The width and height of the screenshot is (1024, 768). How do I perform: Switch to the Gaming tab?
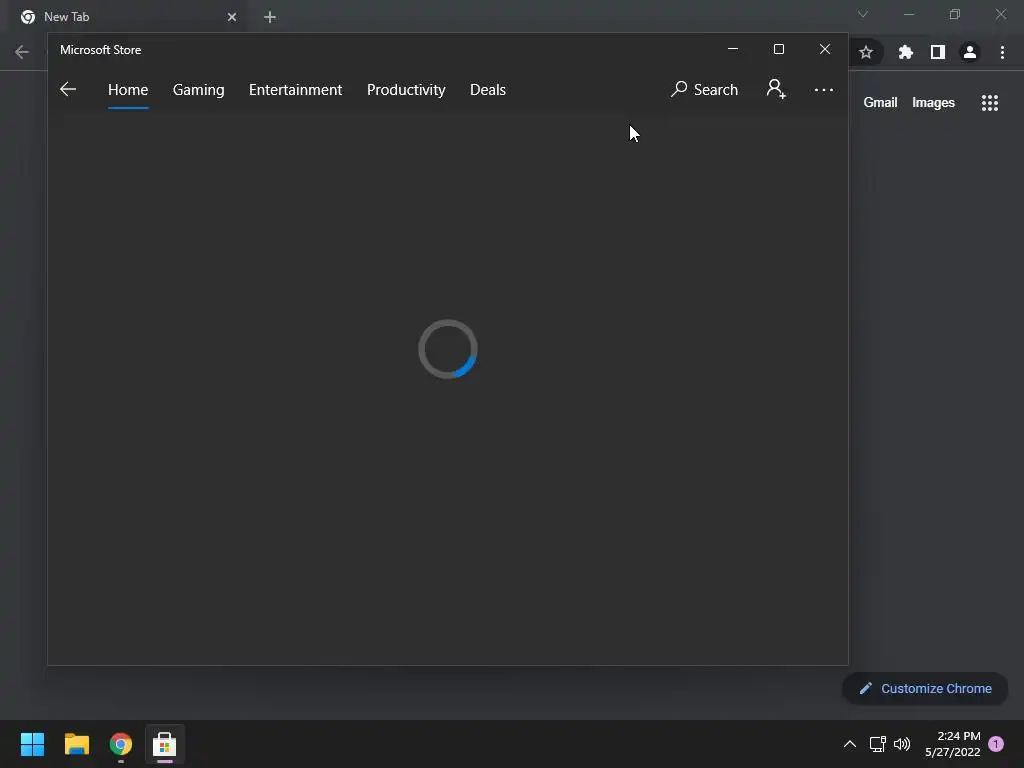point(199,89)
